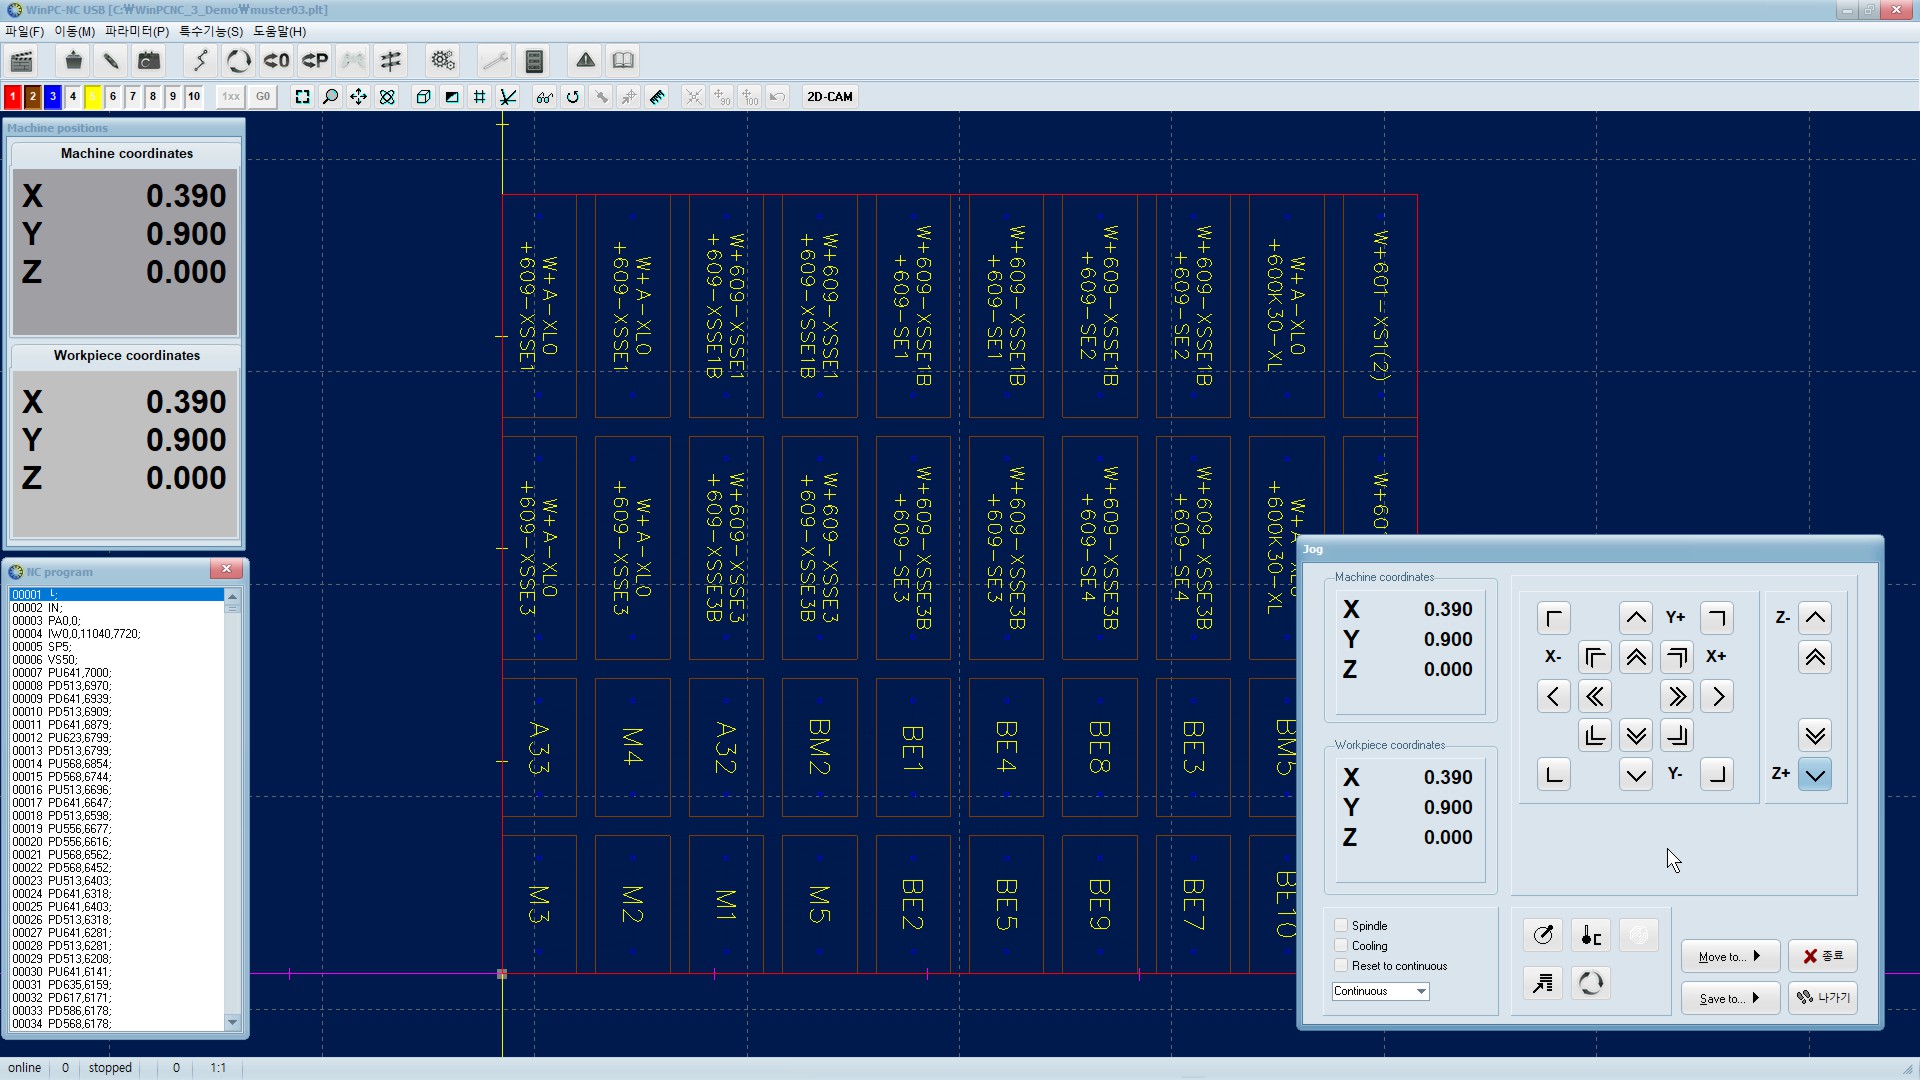The image size is (1920, 1080).
Task: Check Reset to continuous option
Action: coord(1341,966)
